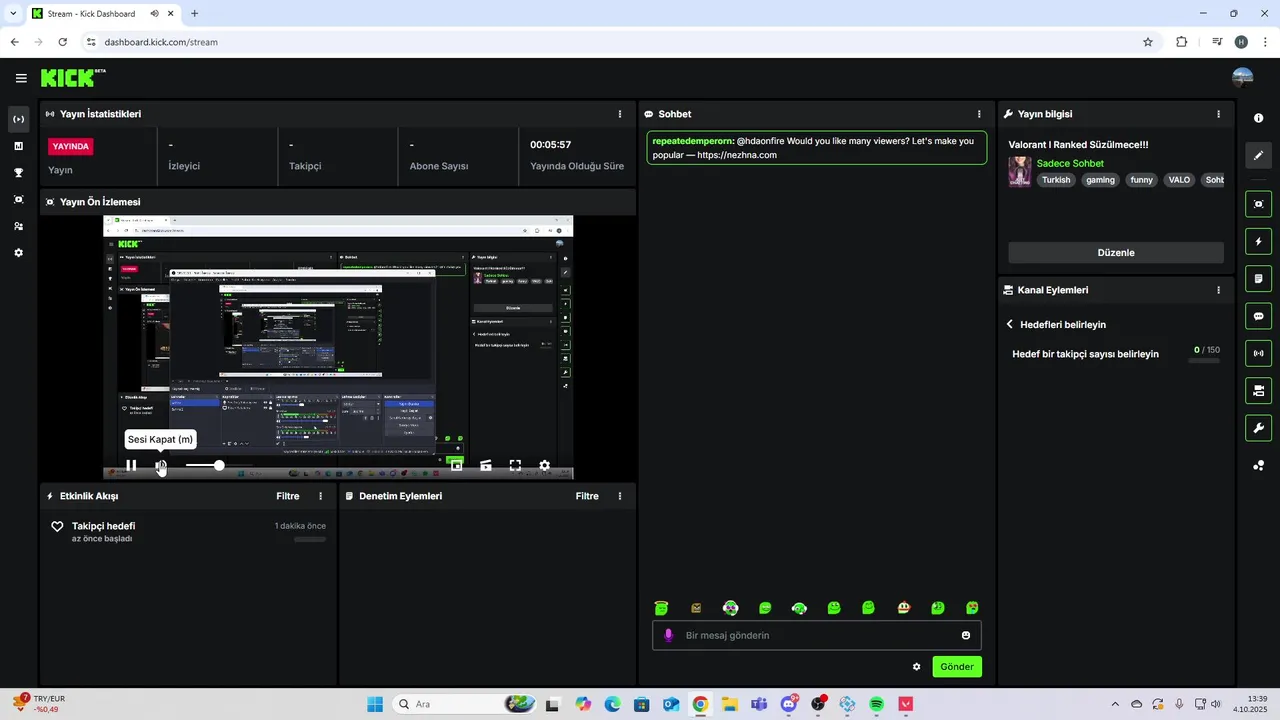Open Filtre in Etkinlik Akışı panel
1280x720 pixels.
(288, 496)
